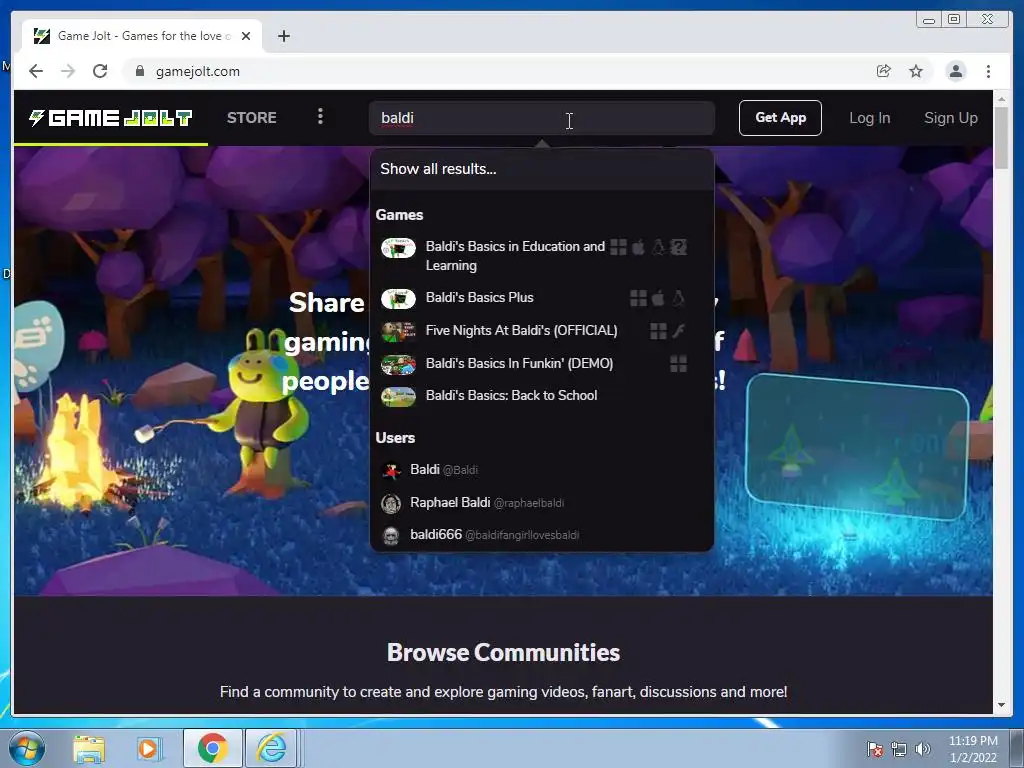This screenshot has height=768, width=1024.
Task: Open the STORE section
Action: coord(251,118)
